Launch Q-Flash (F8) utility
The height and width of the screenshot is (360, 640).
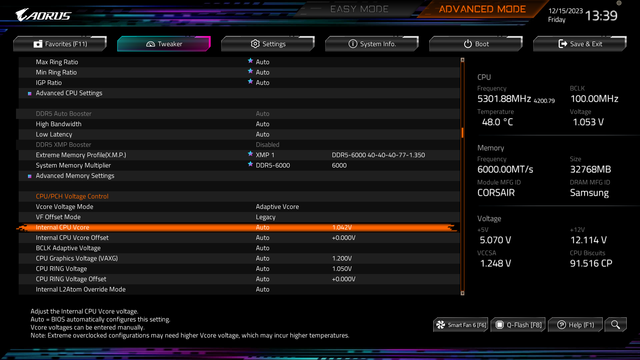(x=518, y=325)
